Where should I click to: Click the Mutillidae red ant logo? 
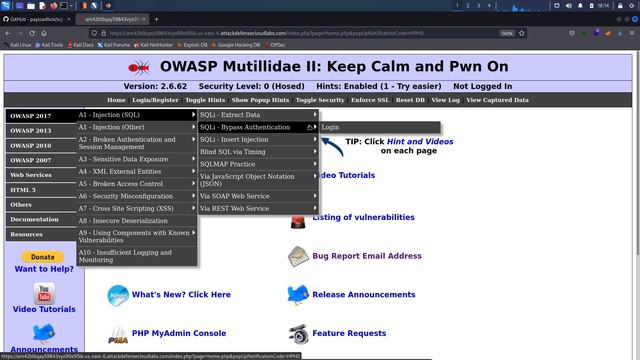[139, 67]
